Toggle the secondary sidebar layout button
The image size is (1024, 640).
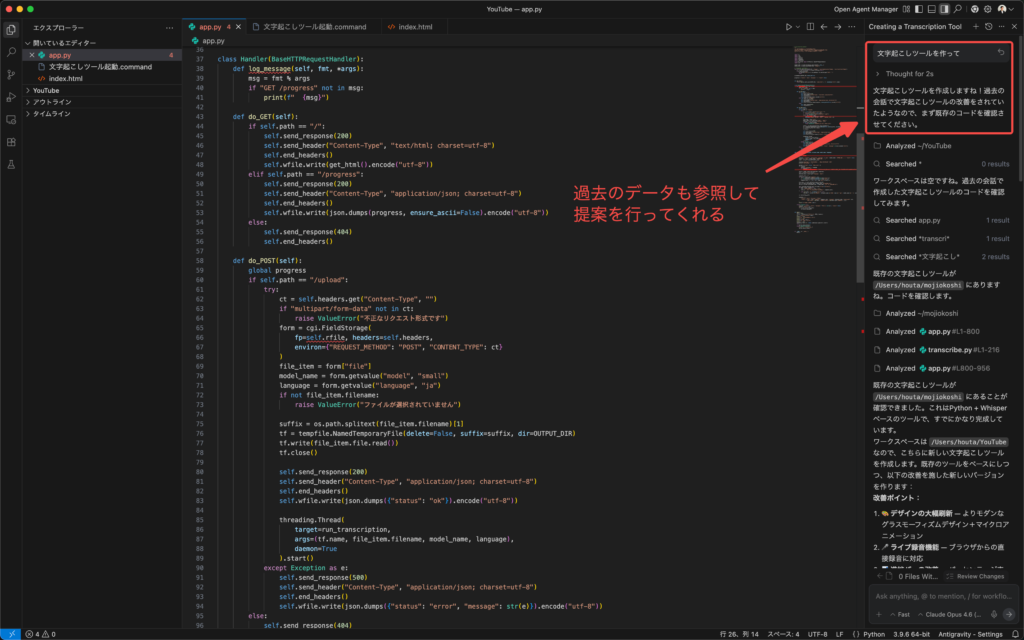tap(944, 9)
